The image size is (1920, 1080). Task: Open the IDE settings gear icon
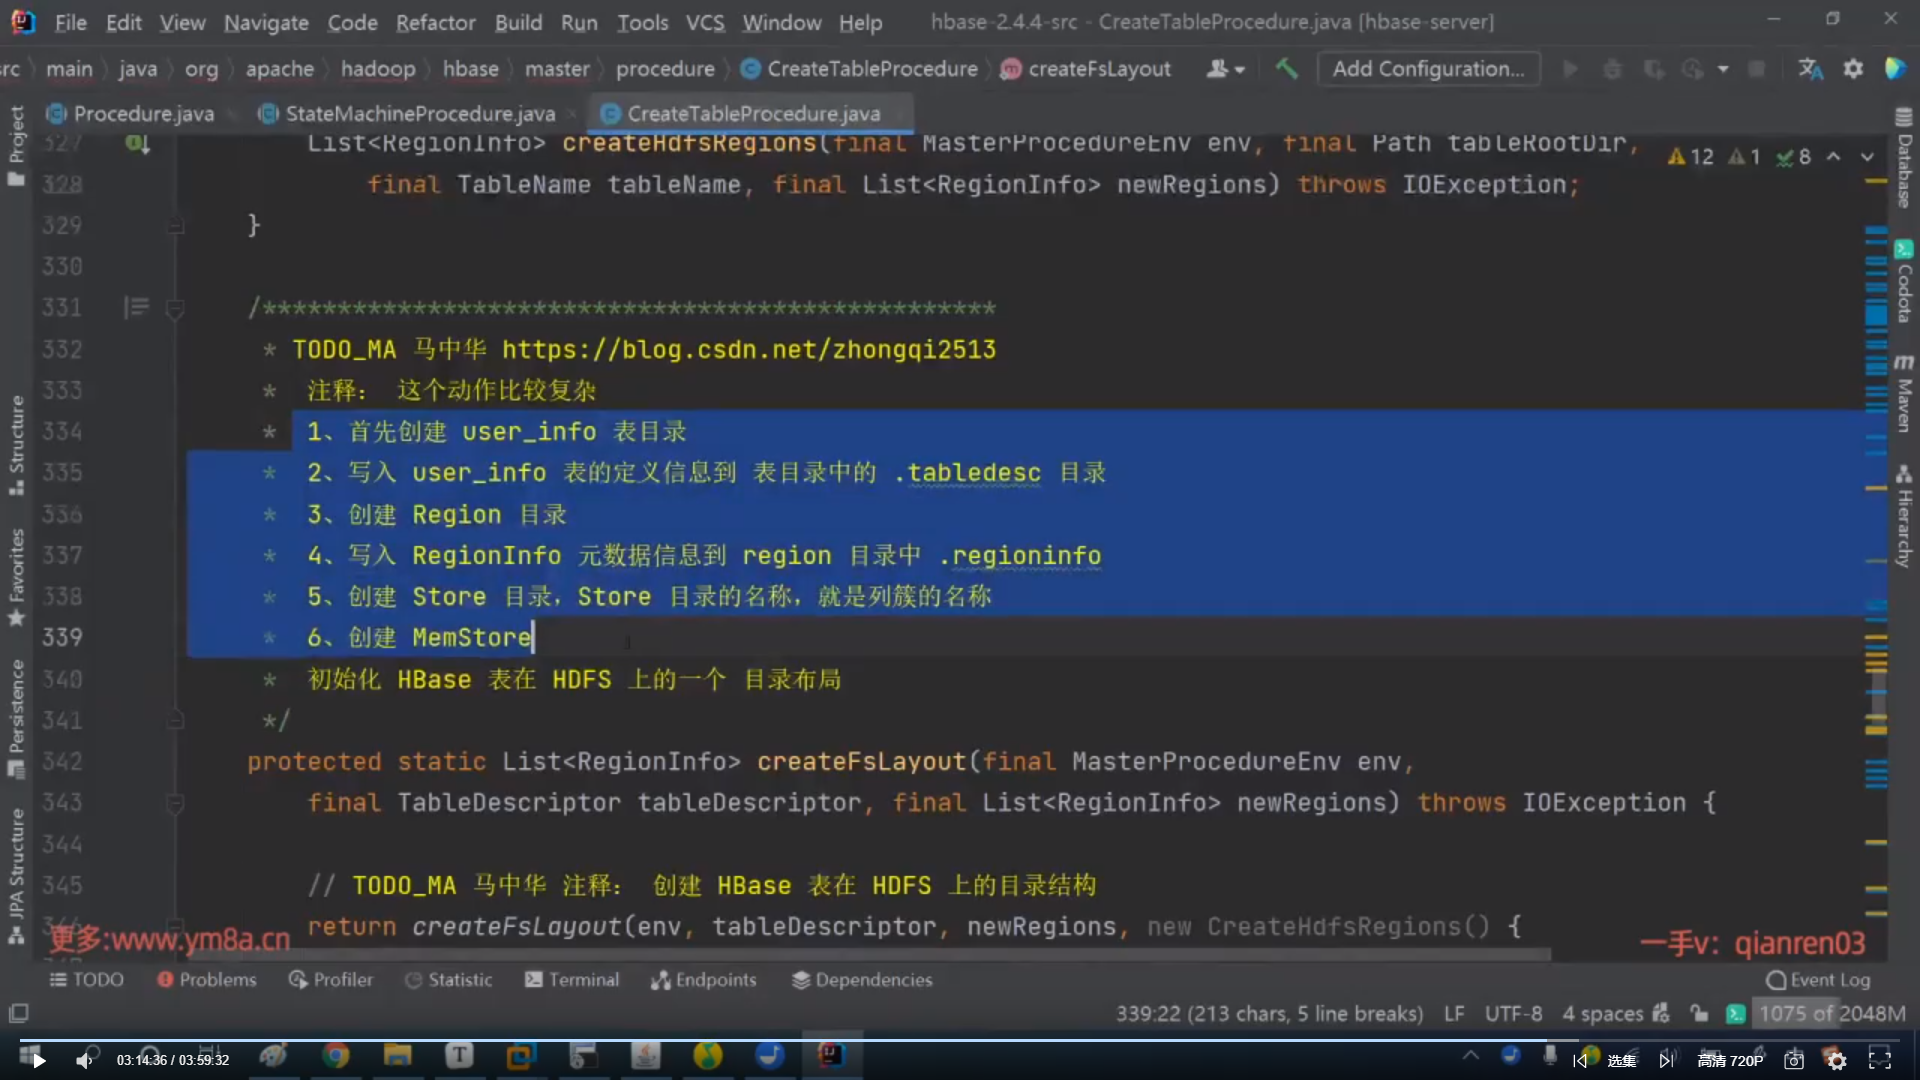[1853, 69]
